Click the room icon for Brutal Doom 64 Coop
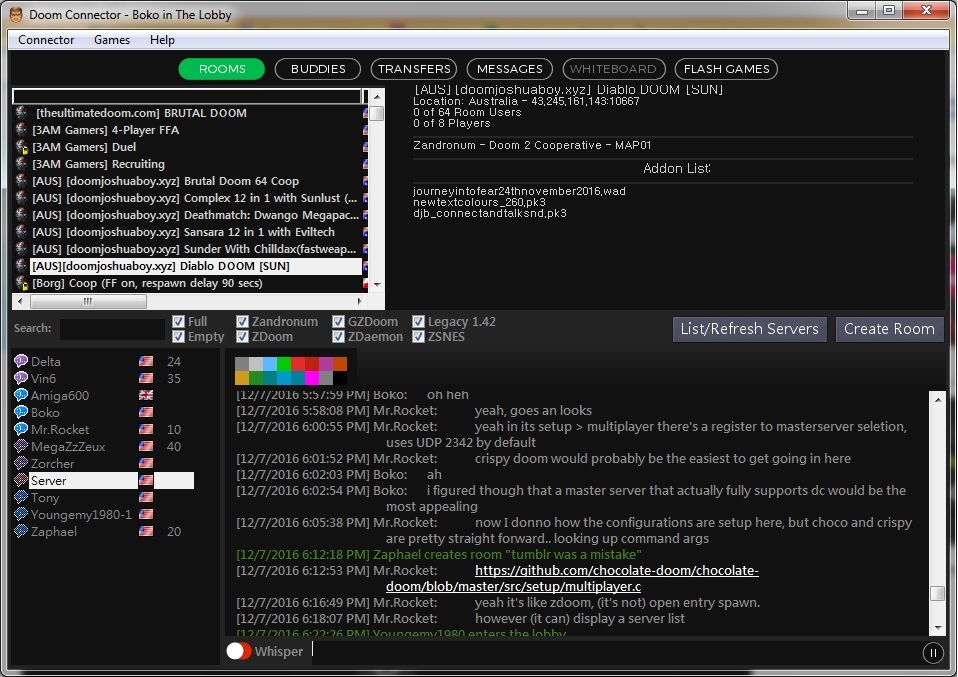 pyautogui.click(x=21, y=181)
